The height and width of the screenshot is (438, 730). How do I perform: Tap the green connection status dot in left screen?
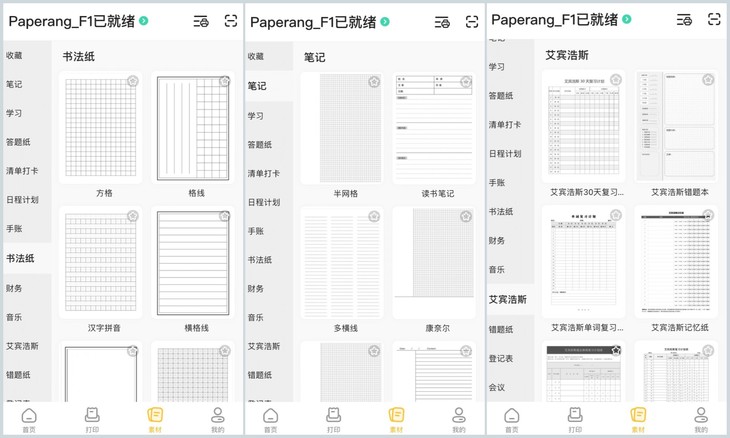point(144,21)
